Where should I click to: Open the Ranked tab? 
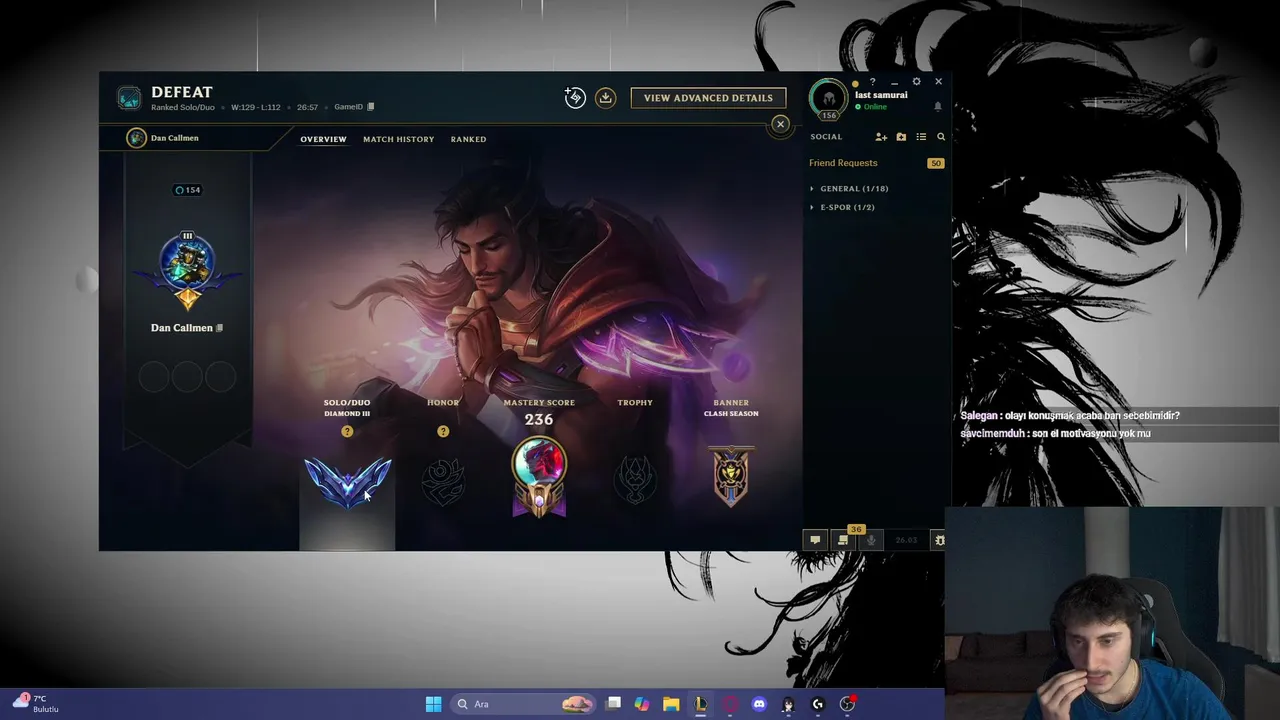pyautogui.click(x=468, y=139)
